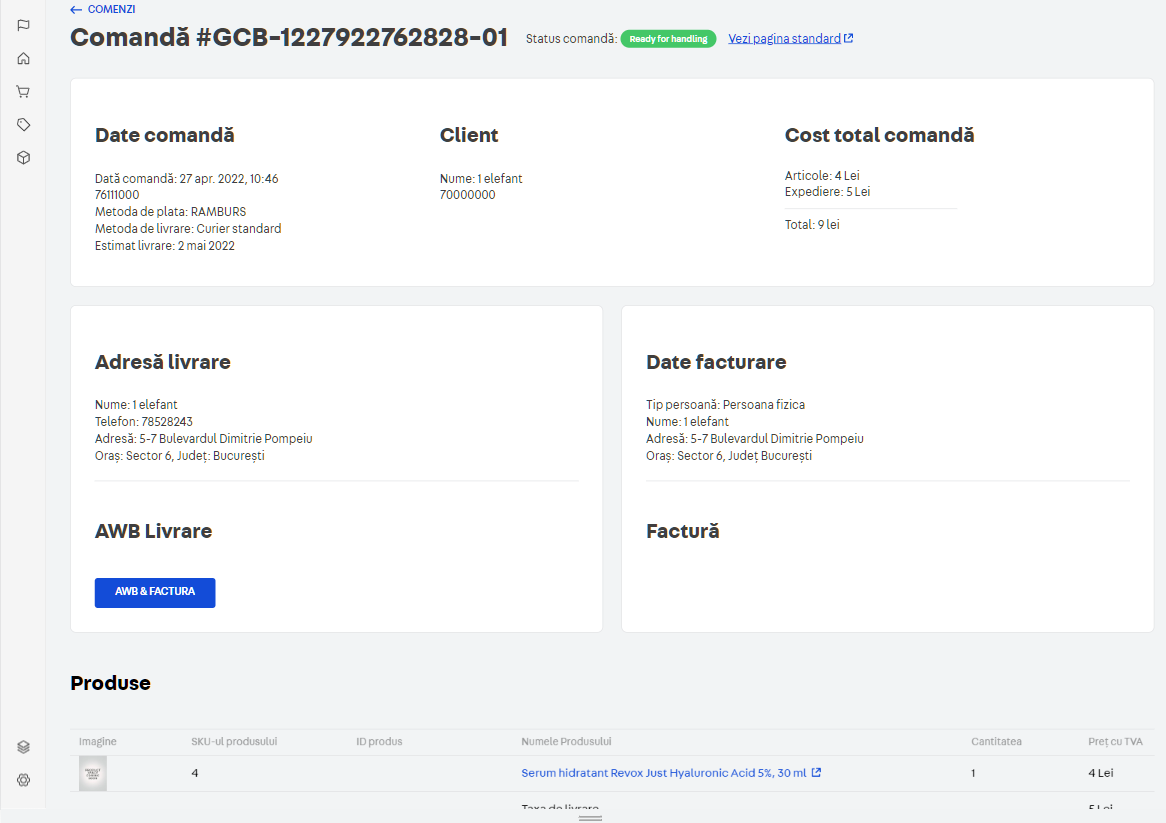Open the shopping cart orders section
1166x823 pixels.
tap(23, 91)
